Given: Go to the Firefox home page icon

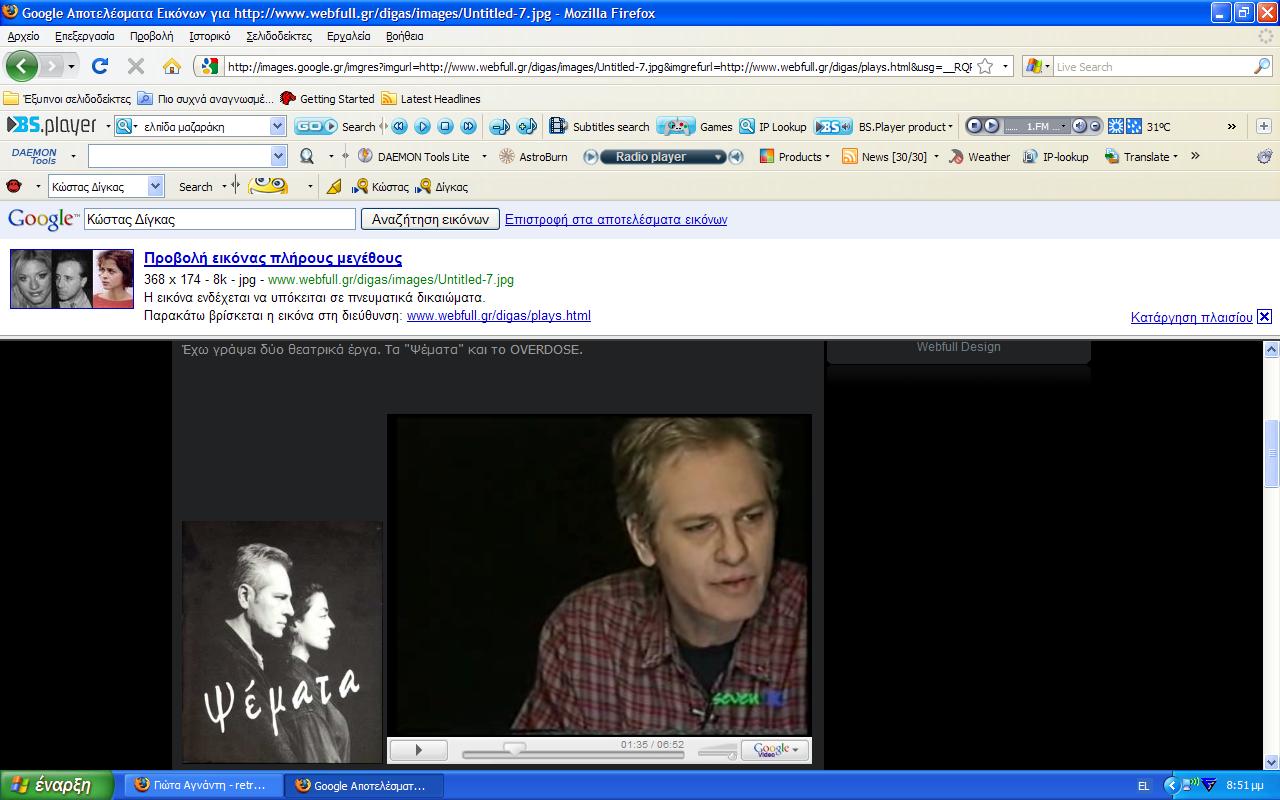Looking at the screenshot, I should 172,67.
